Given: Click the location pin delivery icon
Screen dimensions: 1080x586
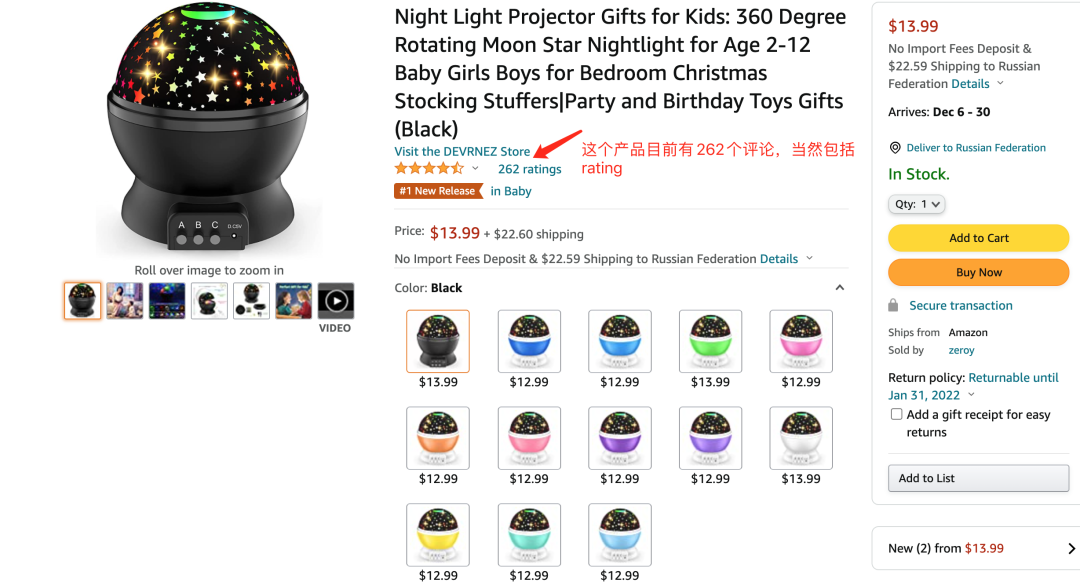Looking at the screenshot, I should (895, 148).
